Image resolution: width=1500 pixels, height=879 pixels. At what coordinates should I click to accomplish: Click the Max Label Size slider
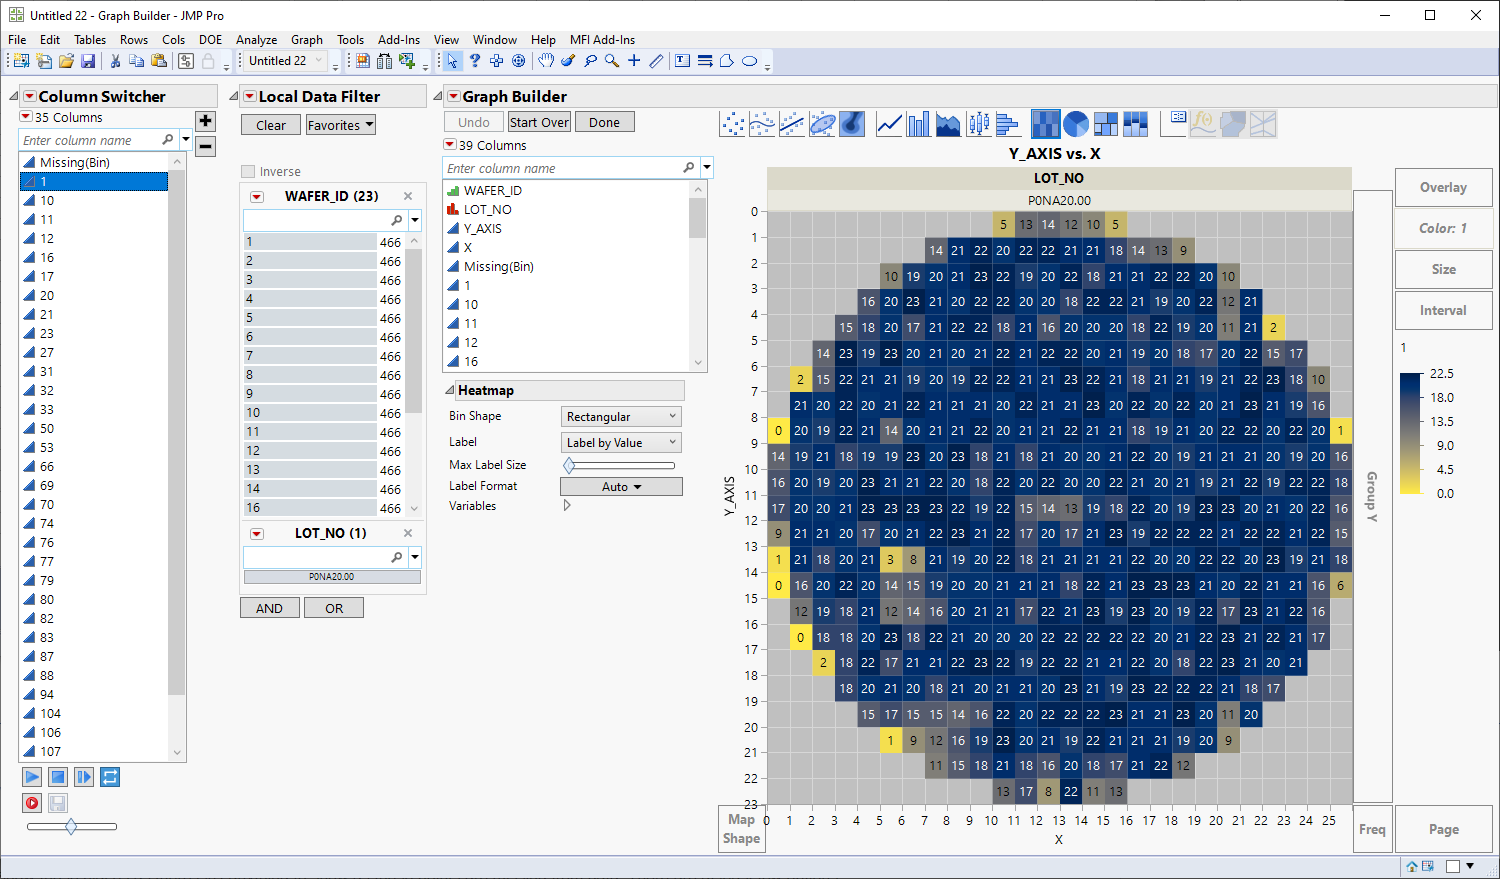(620, 465)
